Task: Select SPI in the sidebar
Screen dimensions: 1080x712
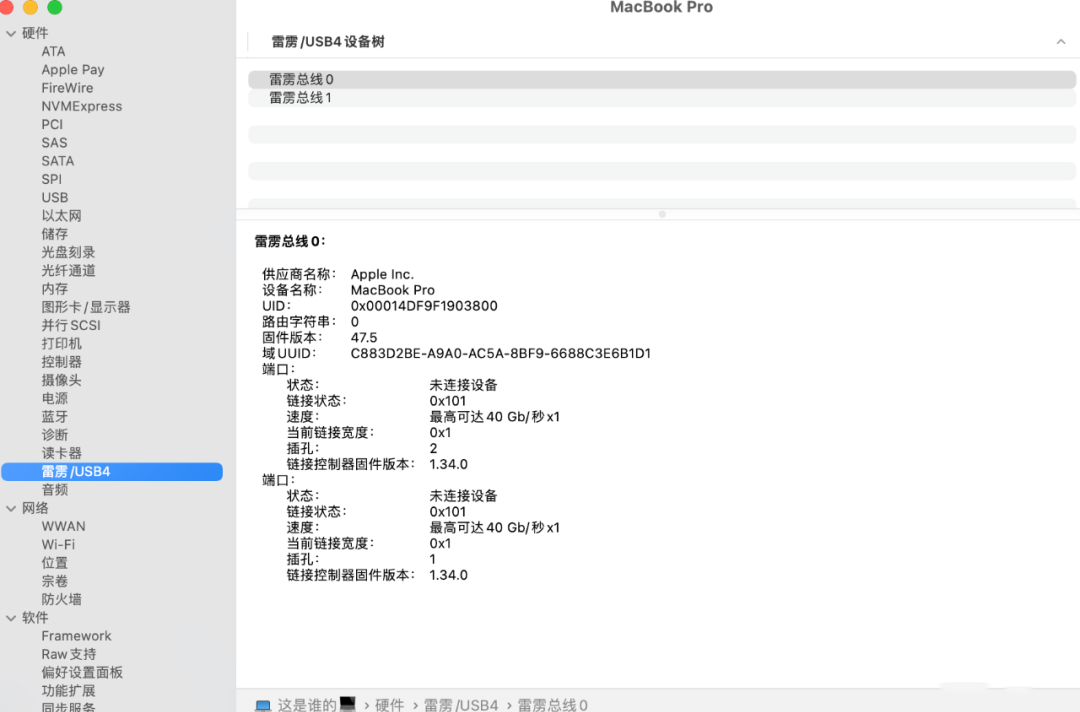Action: (x=52, y=179)
